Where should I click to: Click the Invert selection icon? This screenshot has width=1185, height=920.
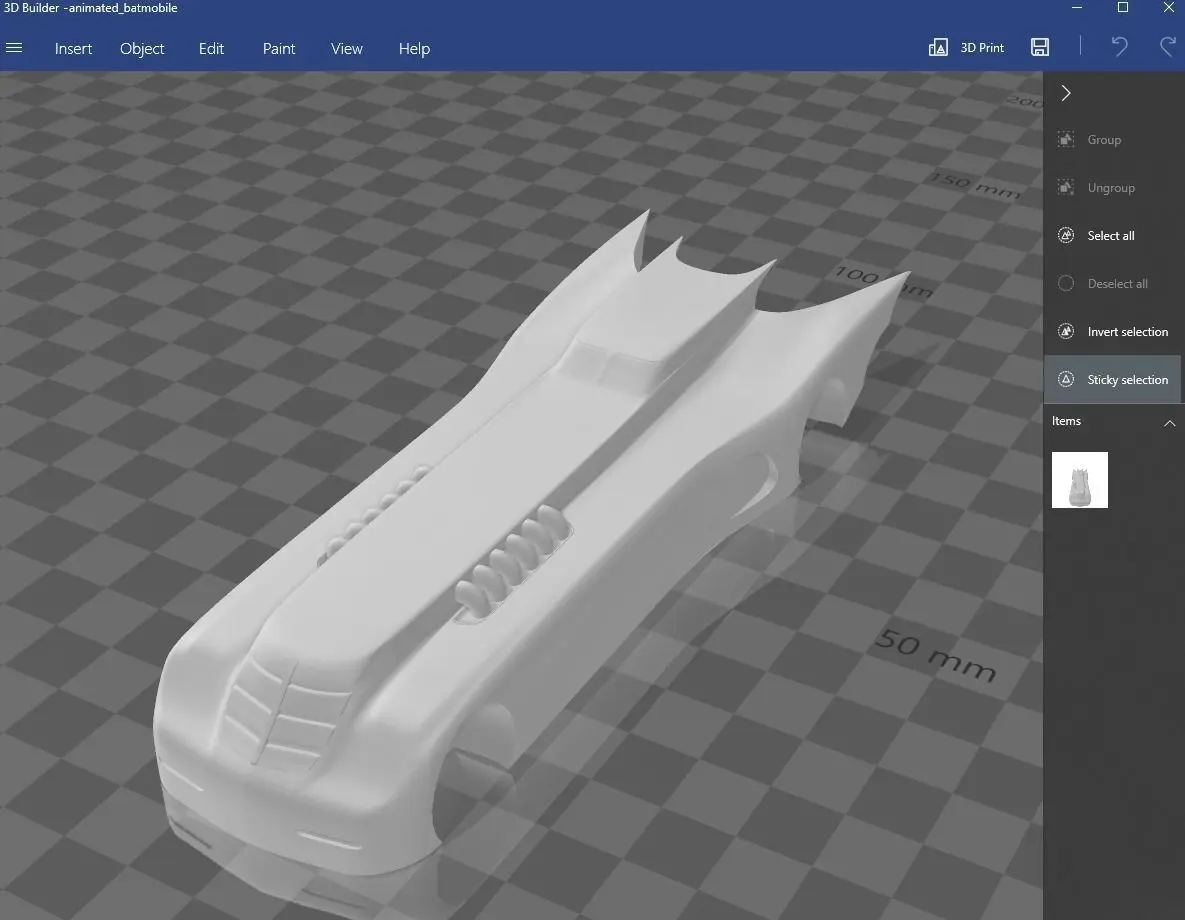pyautogui.click(x=1066, y=331)
